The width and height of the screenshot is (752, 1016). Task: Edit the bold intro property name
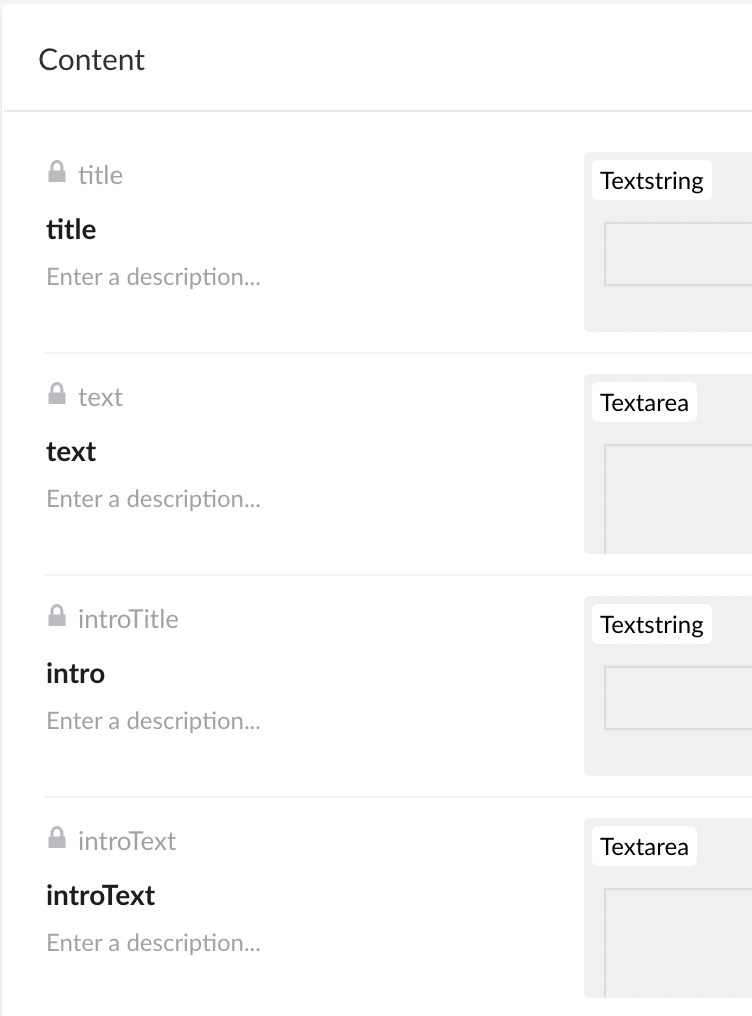[75, 674]
